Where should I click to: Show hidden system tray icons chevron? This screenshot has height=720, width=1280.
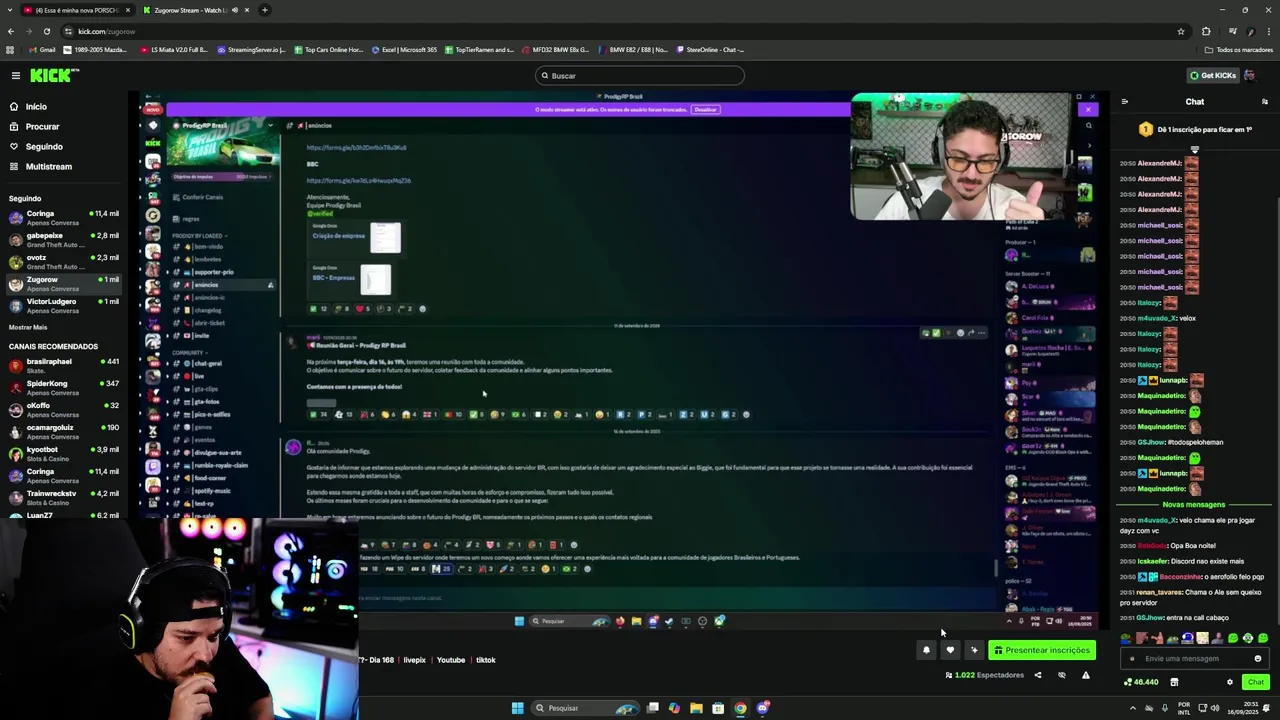[1133, 708]
